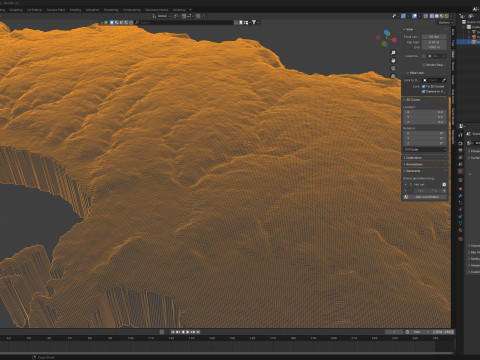Open the Texture properties checker icon
Screen dimensions: 480x360
tap(460, 239)
